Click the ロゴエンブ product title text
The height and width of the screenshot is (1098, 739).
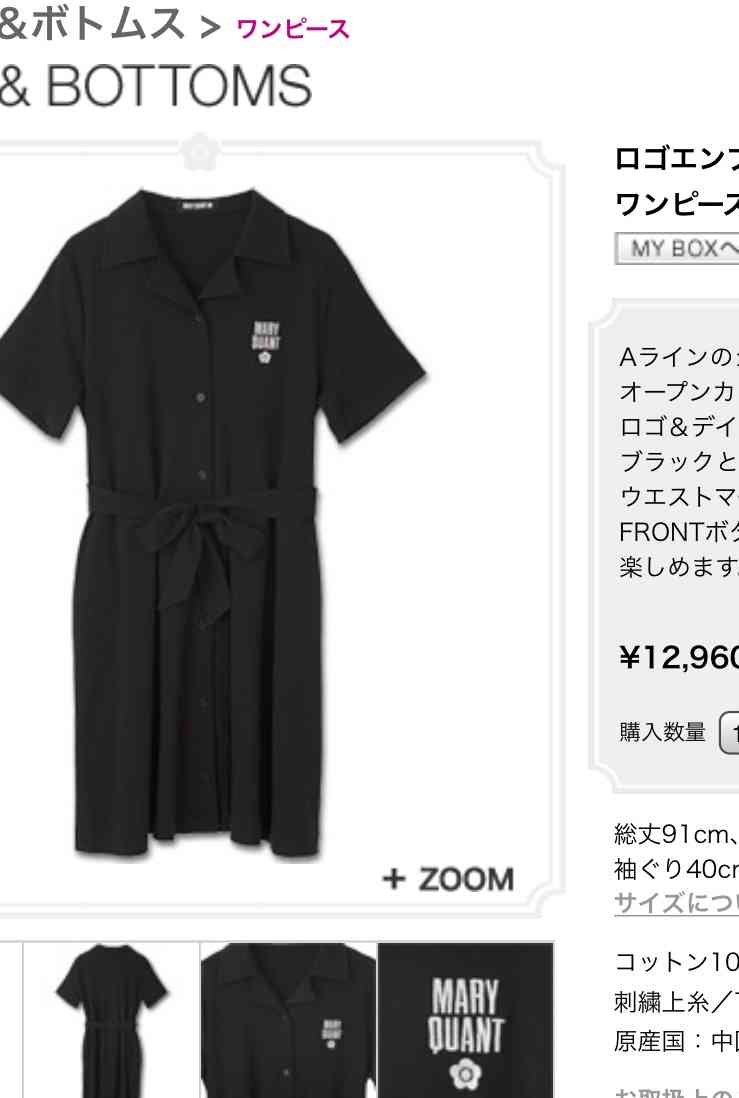pyautogui.click(x=676, y=159)
